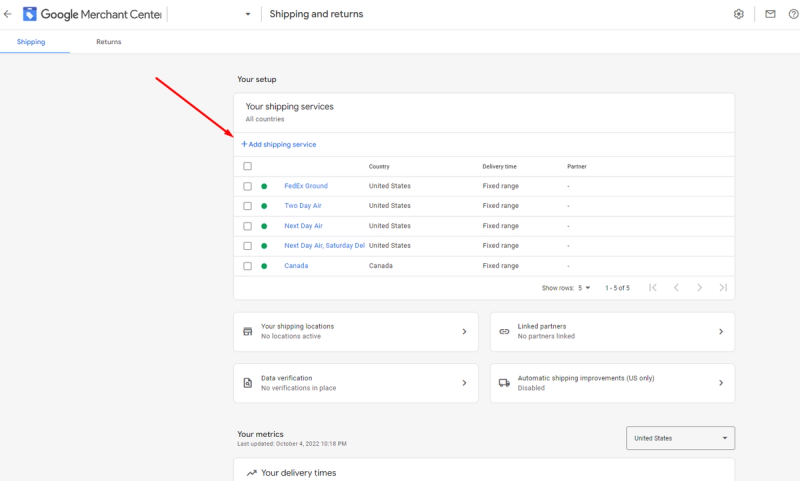Screen dimensions: 800x481
Task: Click 'Shipping and returns' page title
Action: pos(316,14)
